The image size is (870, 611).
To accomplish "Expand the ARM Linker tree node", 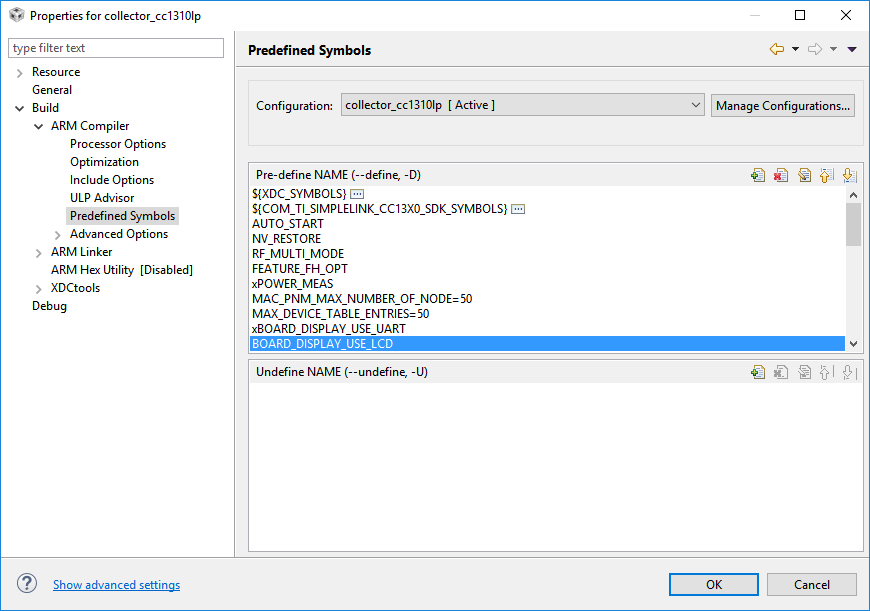I will click(x=39, y=252).
